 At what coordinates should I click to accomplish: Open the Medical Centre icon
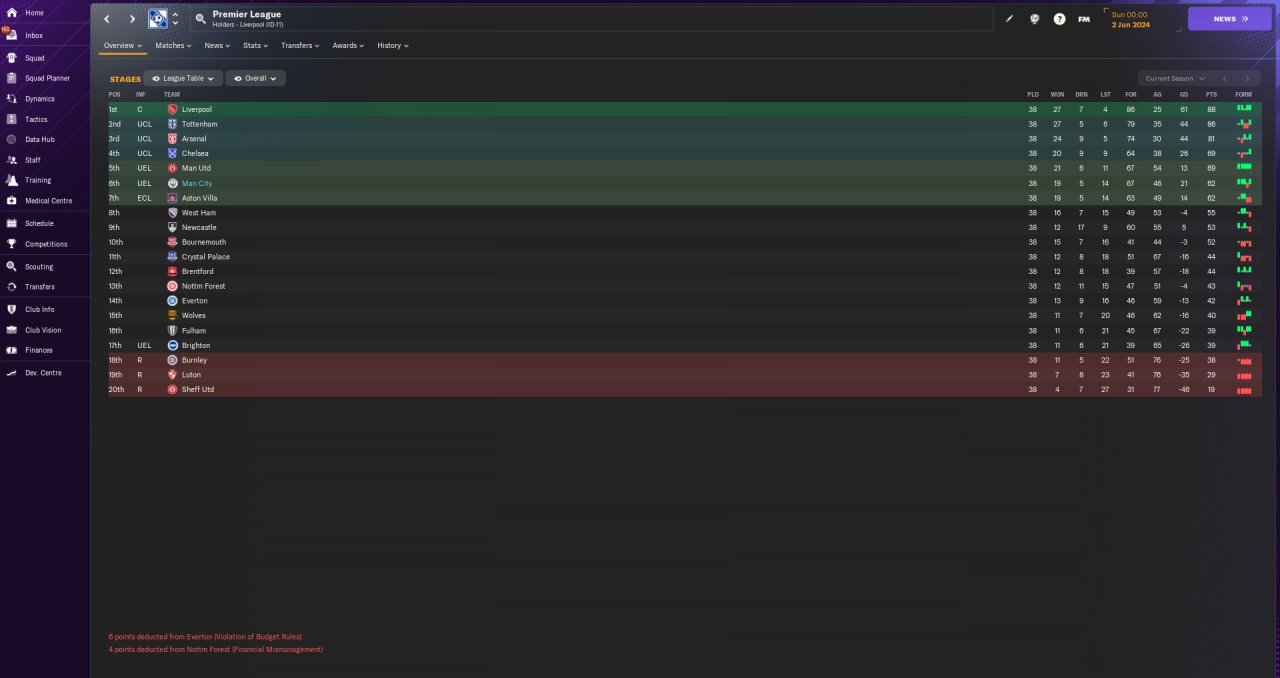point(11,201)
